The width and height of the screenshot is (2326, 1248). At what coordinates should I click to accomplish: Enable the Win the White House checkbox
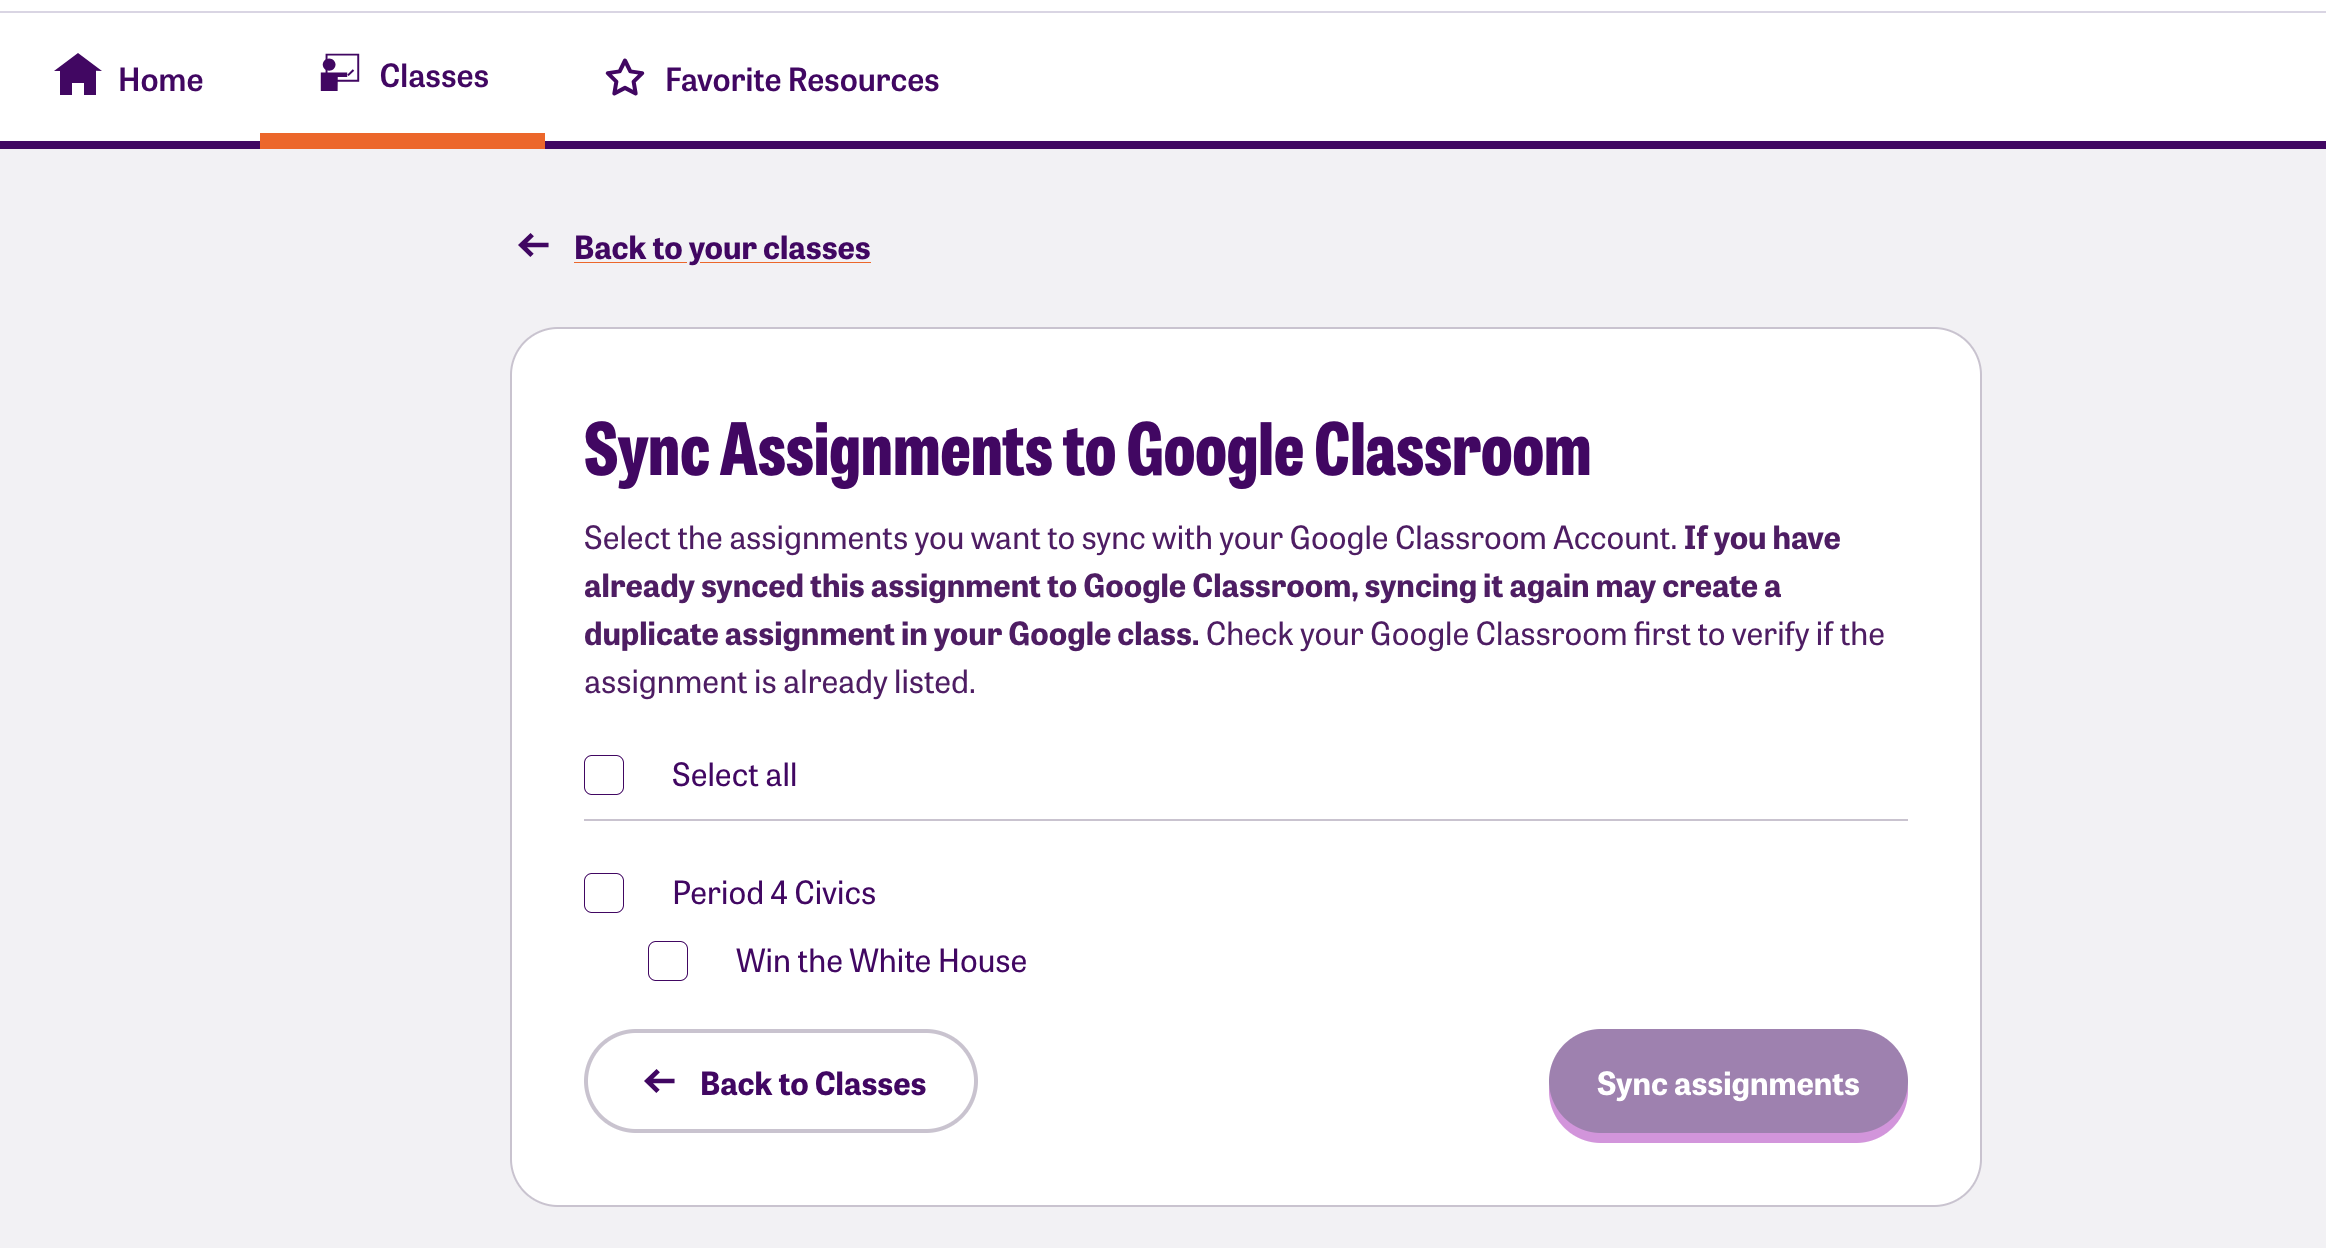pyautogui.click(x=668, y=961)
